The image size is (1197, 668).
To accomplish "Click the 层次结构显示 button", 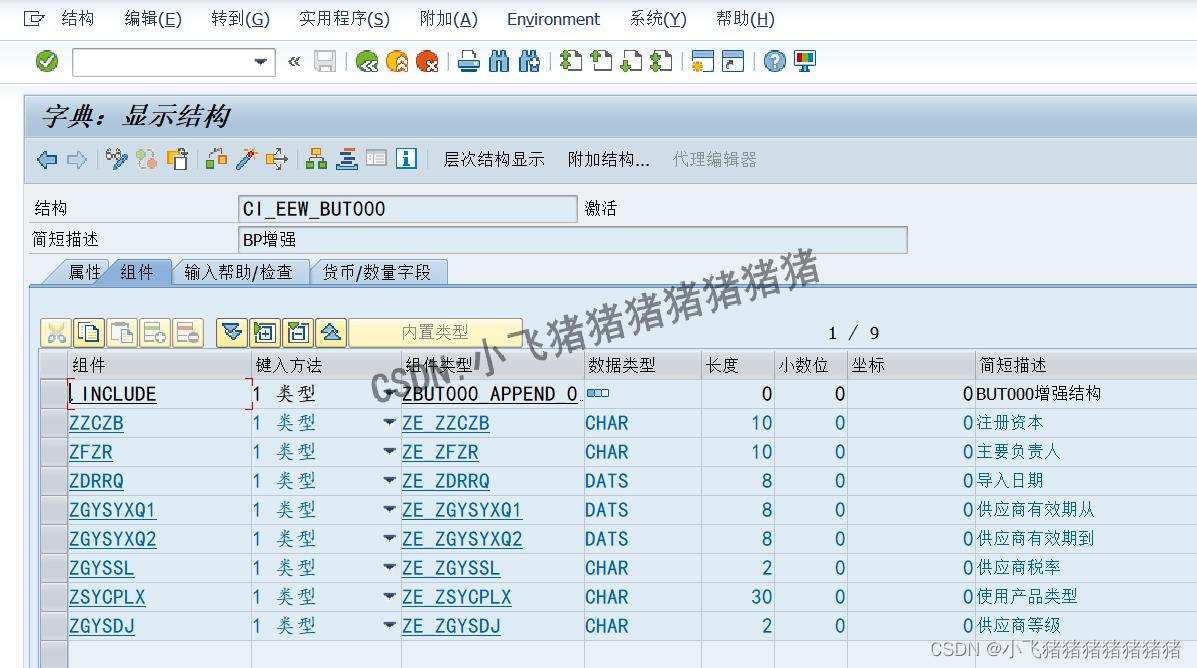I will 494,160.
